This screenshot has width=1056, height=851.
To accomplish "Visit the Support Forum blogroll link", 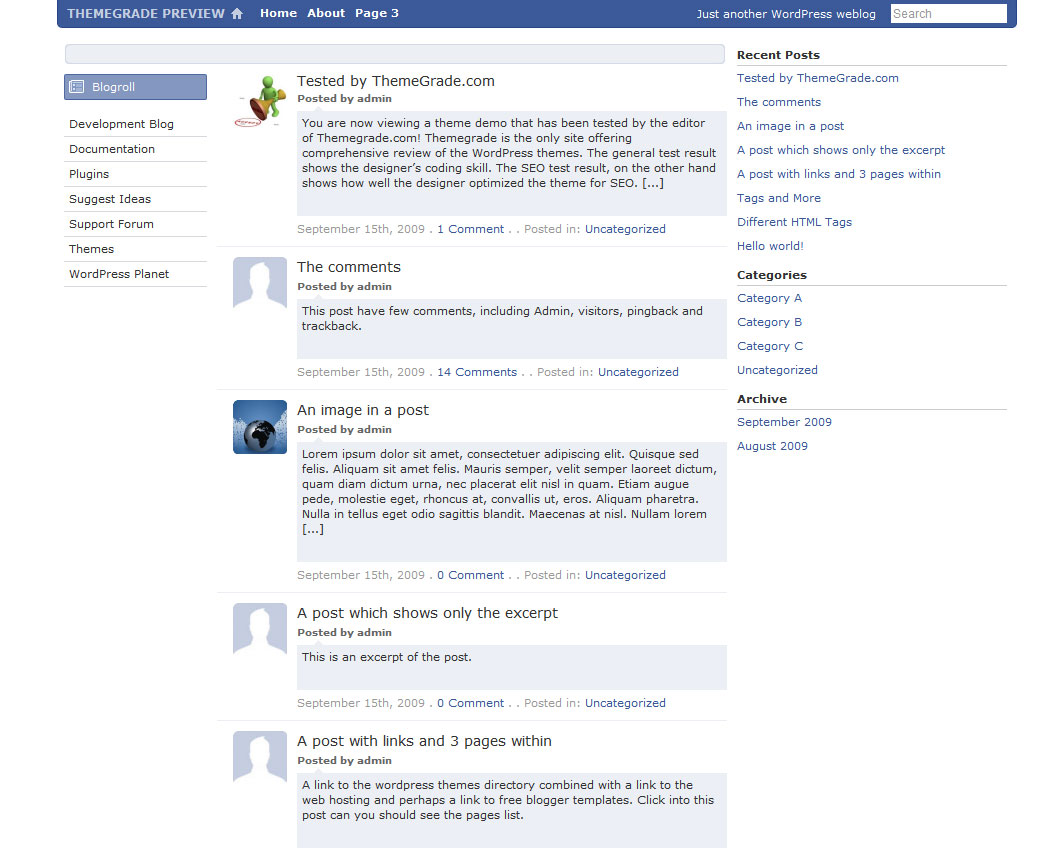I will tap(111, 224).
